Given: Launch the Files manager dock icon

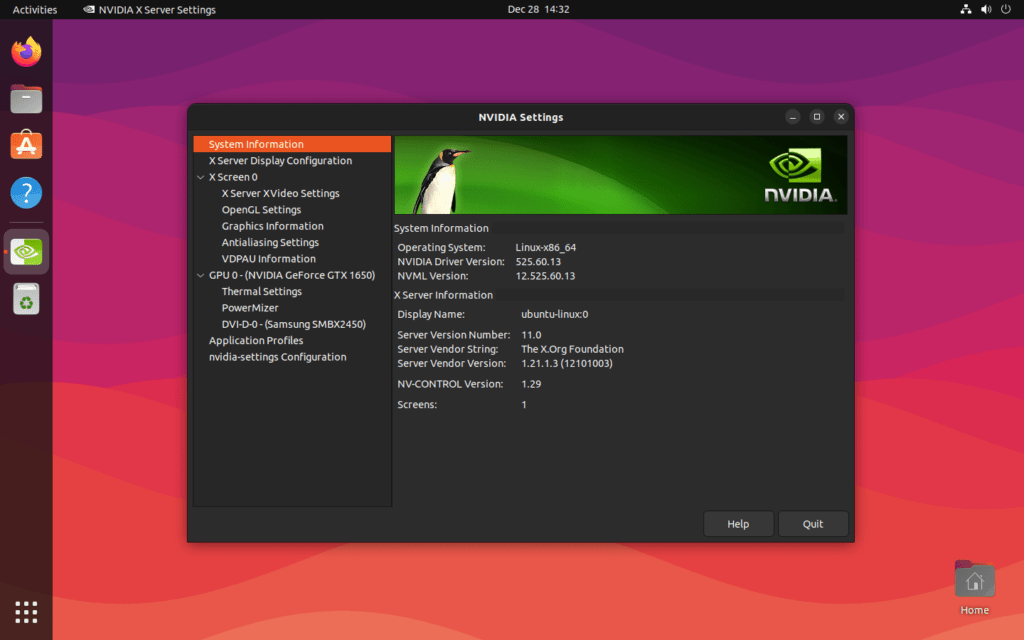Looking at the screenshot, I should [26, 99].
